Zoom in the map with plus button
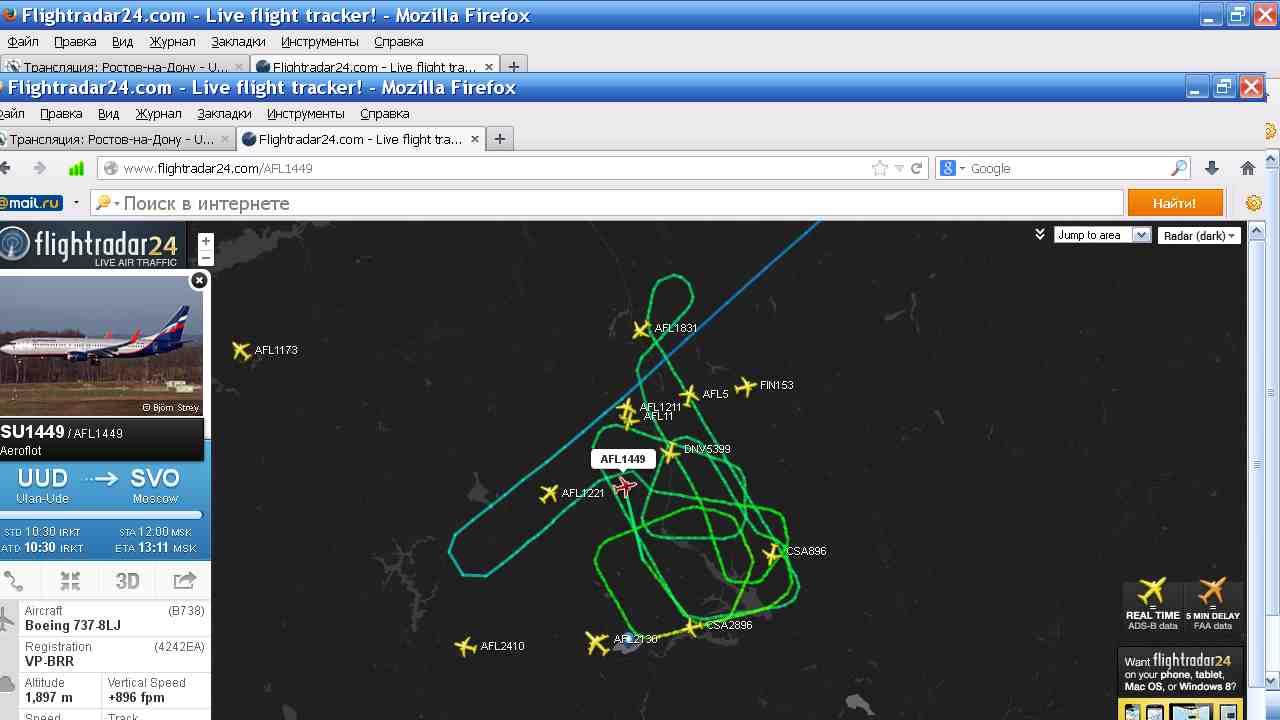The width and height of the screenshot is (1280, 720). tap(206, 241)
